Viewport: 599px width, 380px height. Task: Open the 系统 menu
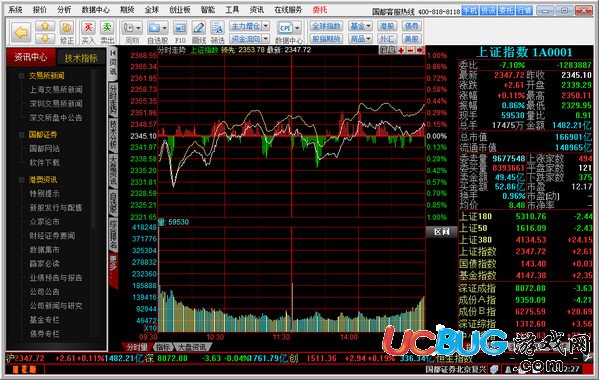[x=15, y=10]
